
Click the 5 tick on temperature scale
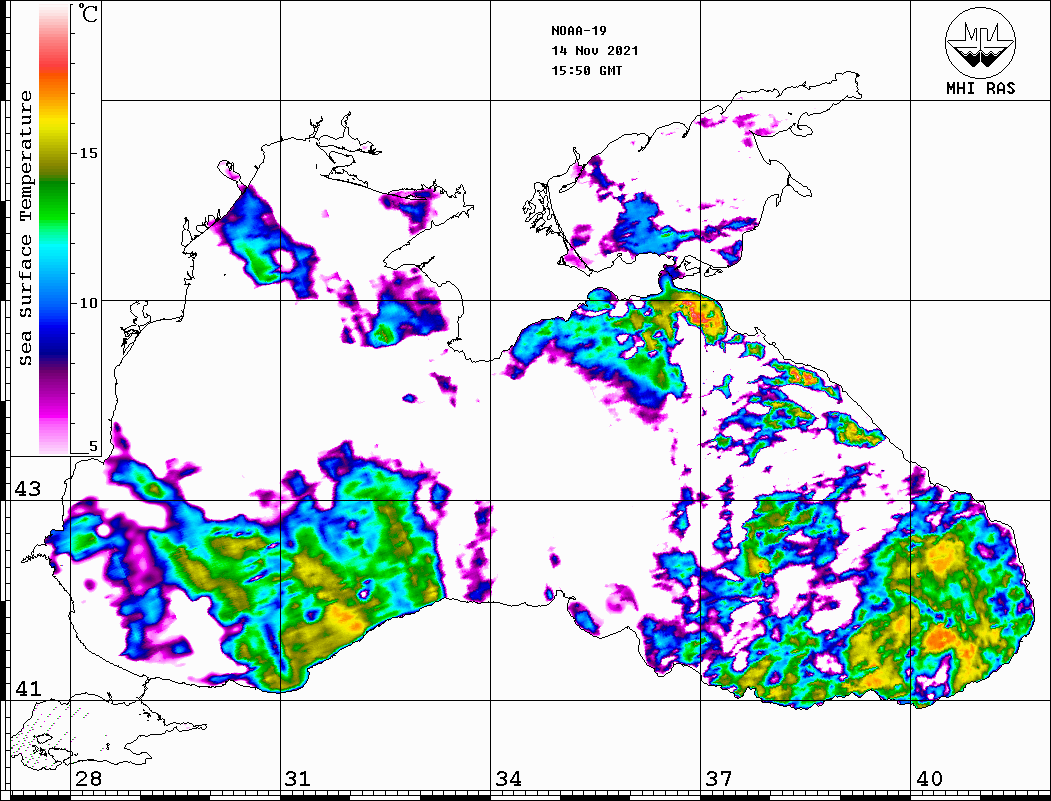coord(93,446)
